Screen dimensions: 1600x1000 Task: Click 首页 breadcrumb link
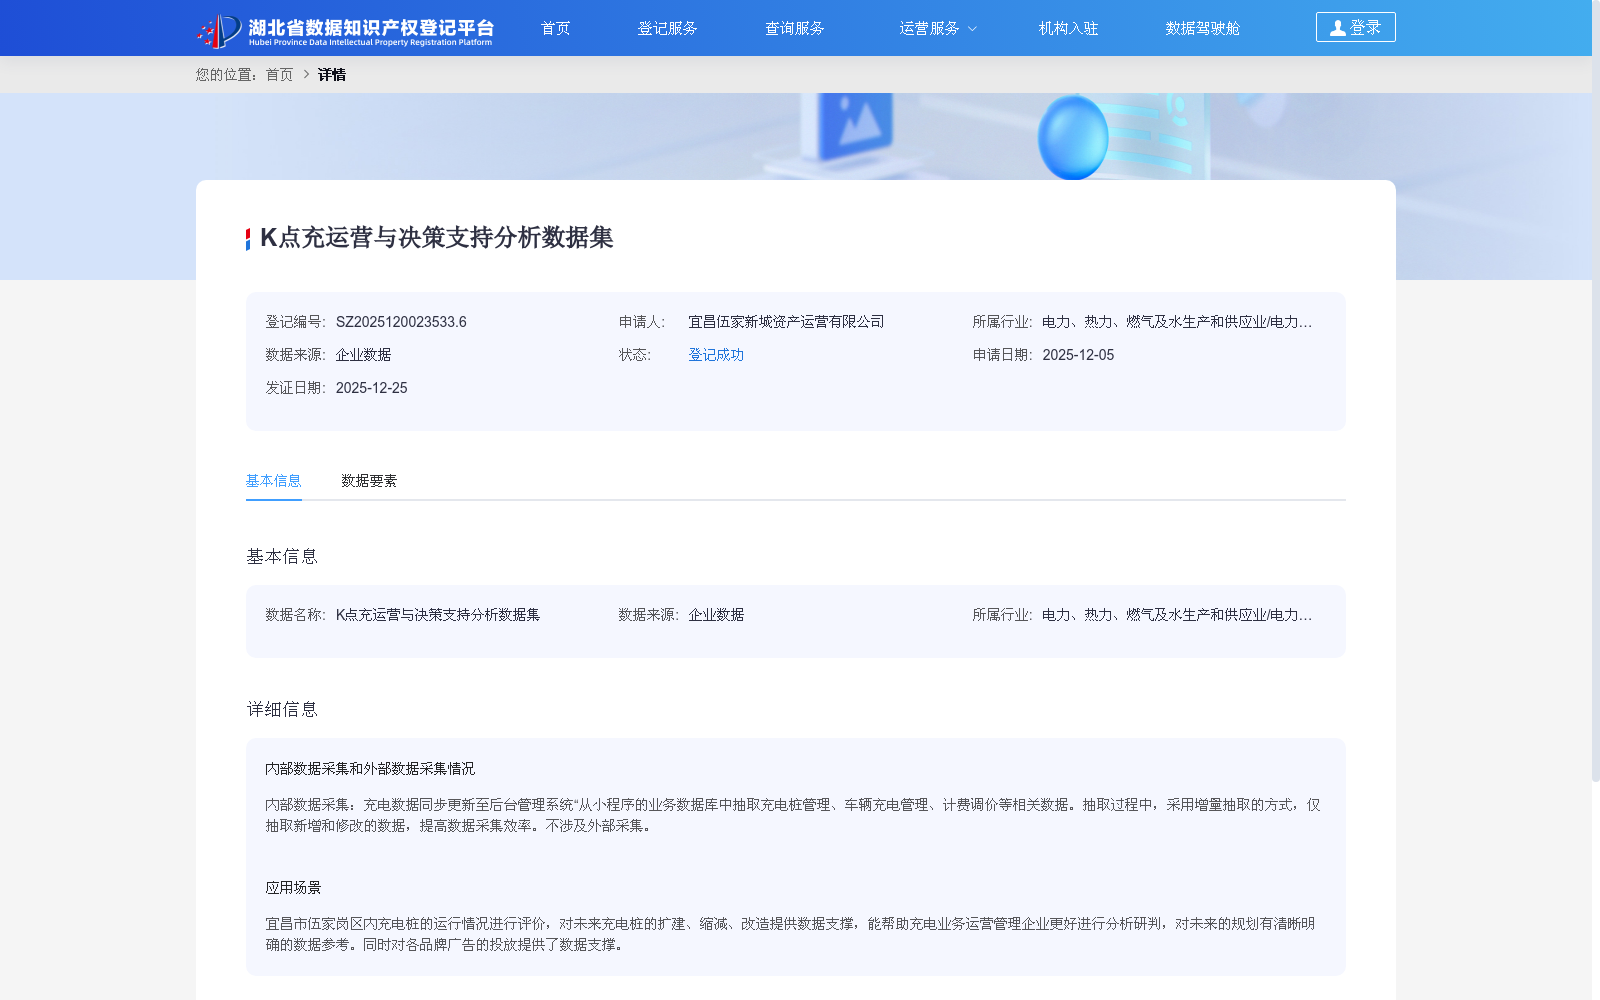tap(279, 75)
